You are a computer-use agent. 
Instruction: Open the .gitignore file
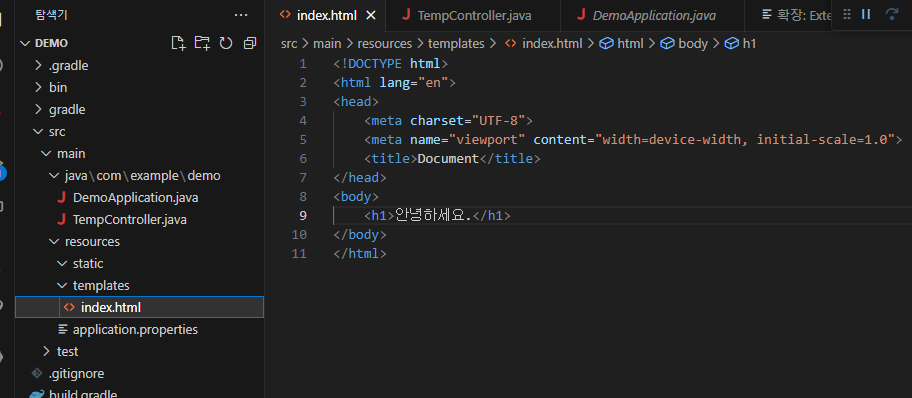[140, 374]
